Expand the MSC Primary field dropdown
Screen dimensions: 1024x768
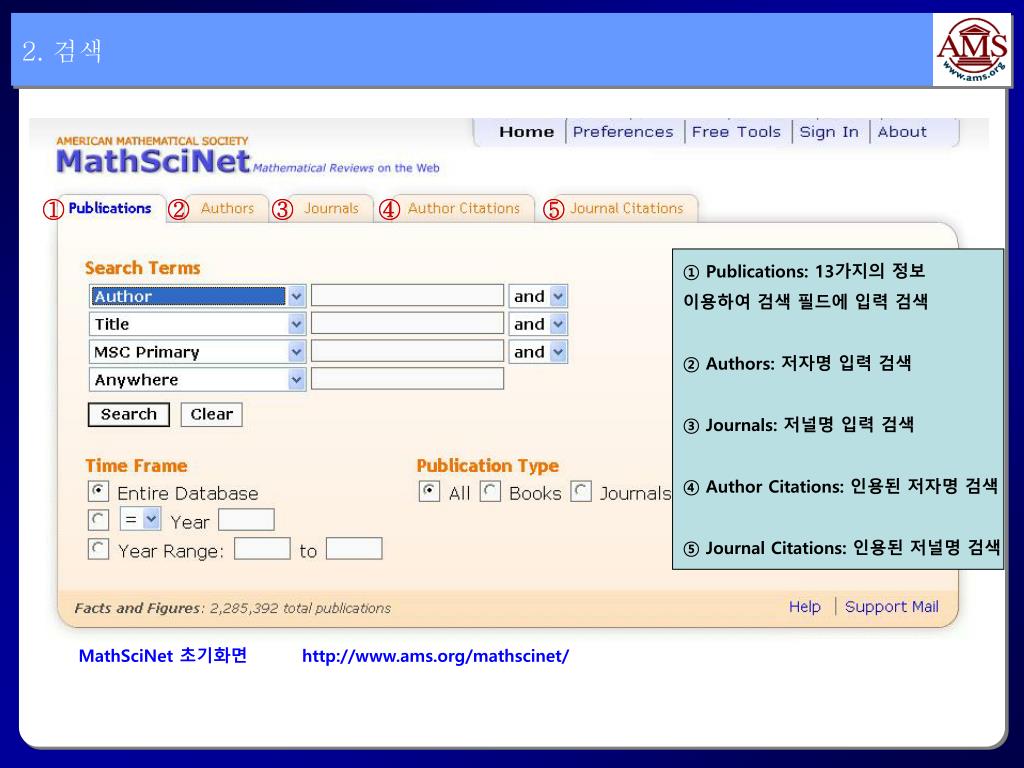296,352
